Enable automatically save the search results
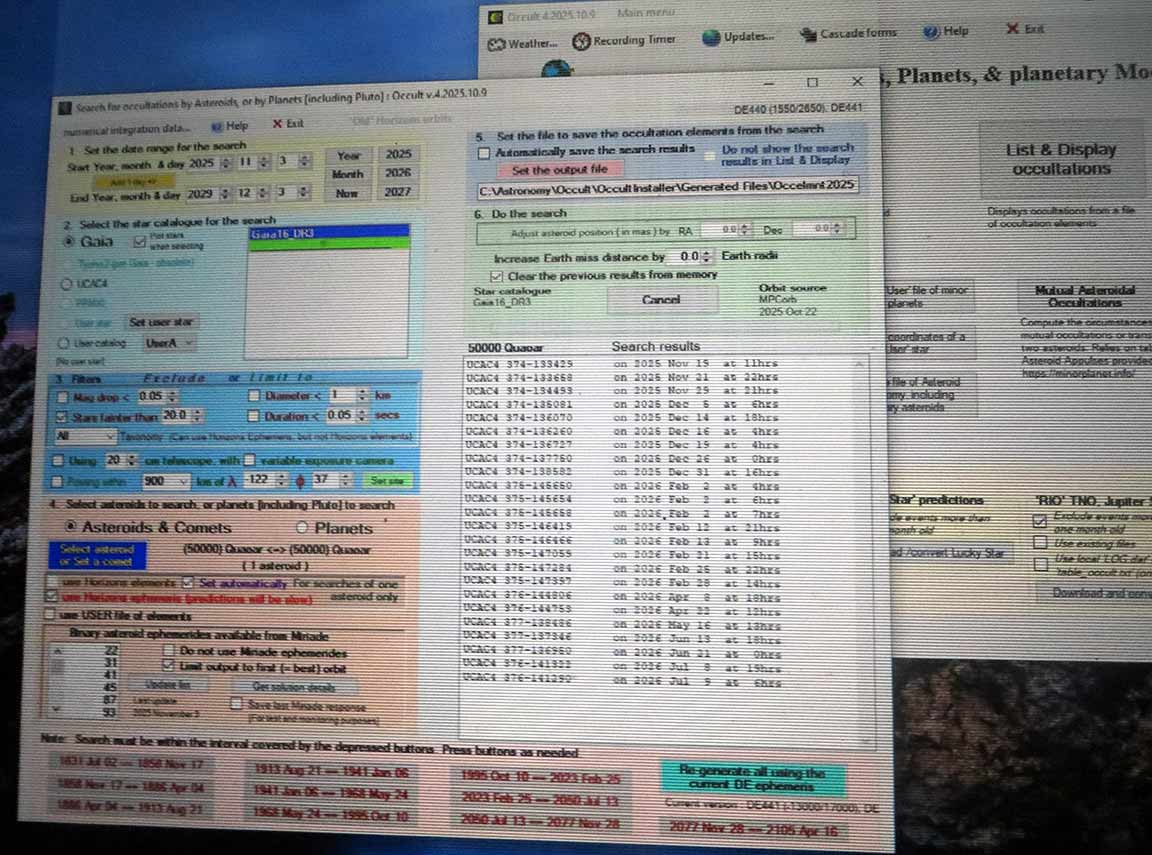This screenshot has width=1152, height=855. point(484,152)
